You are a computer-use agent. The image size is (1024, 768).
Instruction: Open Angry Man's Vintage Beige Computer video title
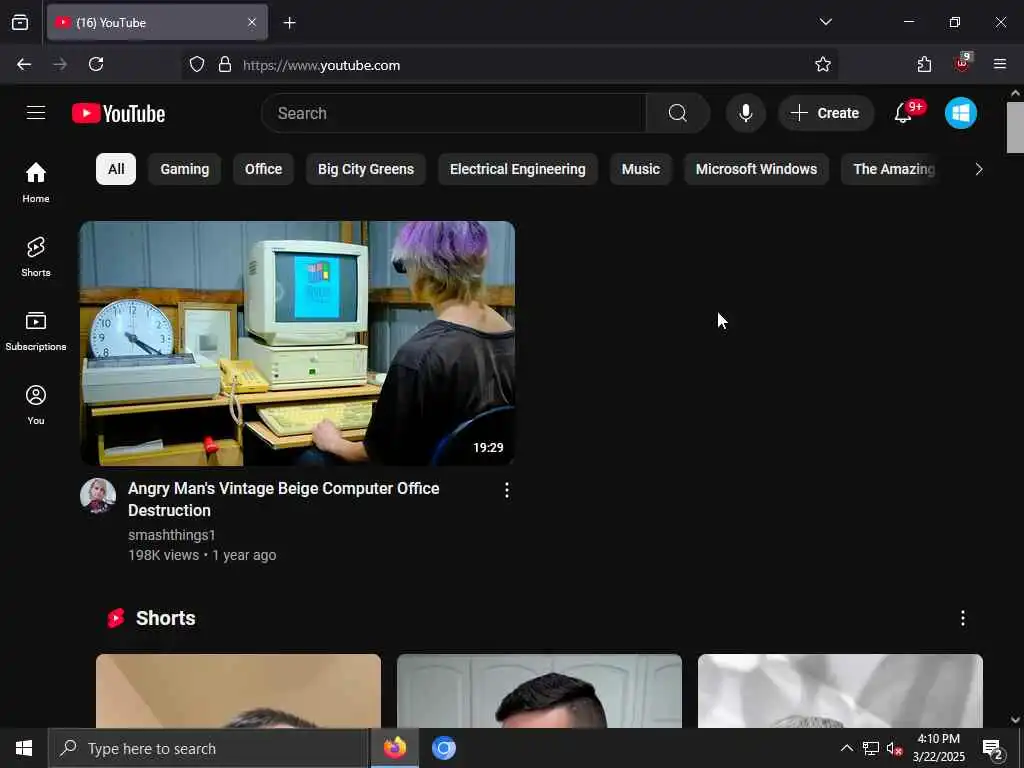click(x=283, y=499)
